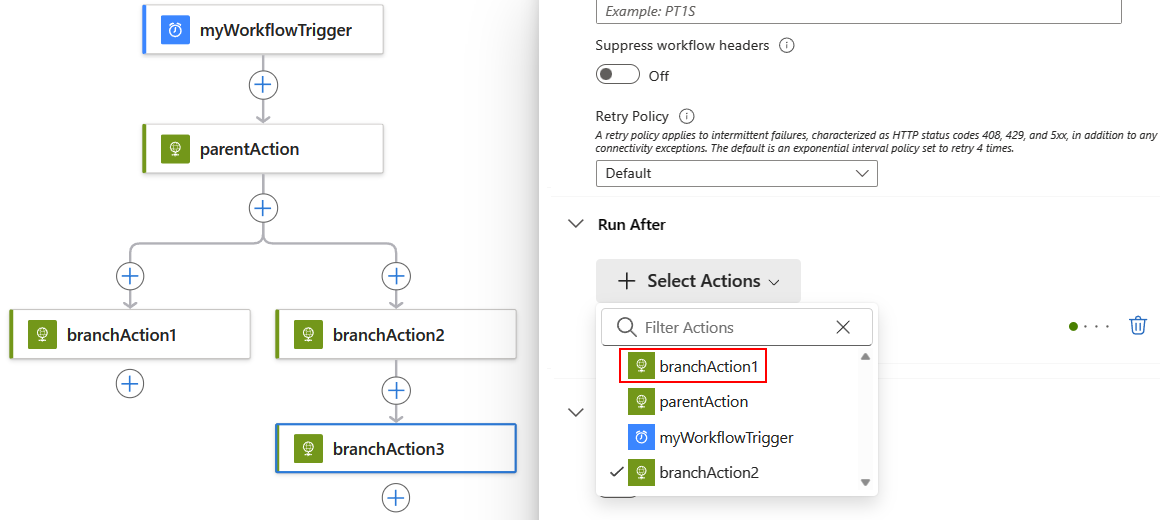Delete the run after entry with trash icon
Image resolution: width=1170 pixels, height=520 pixels.
pos(1137,326)
